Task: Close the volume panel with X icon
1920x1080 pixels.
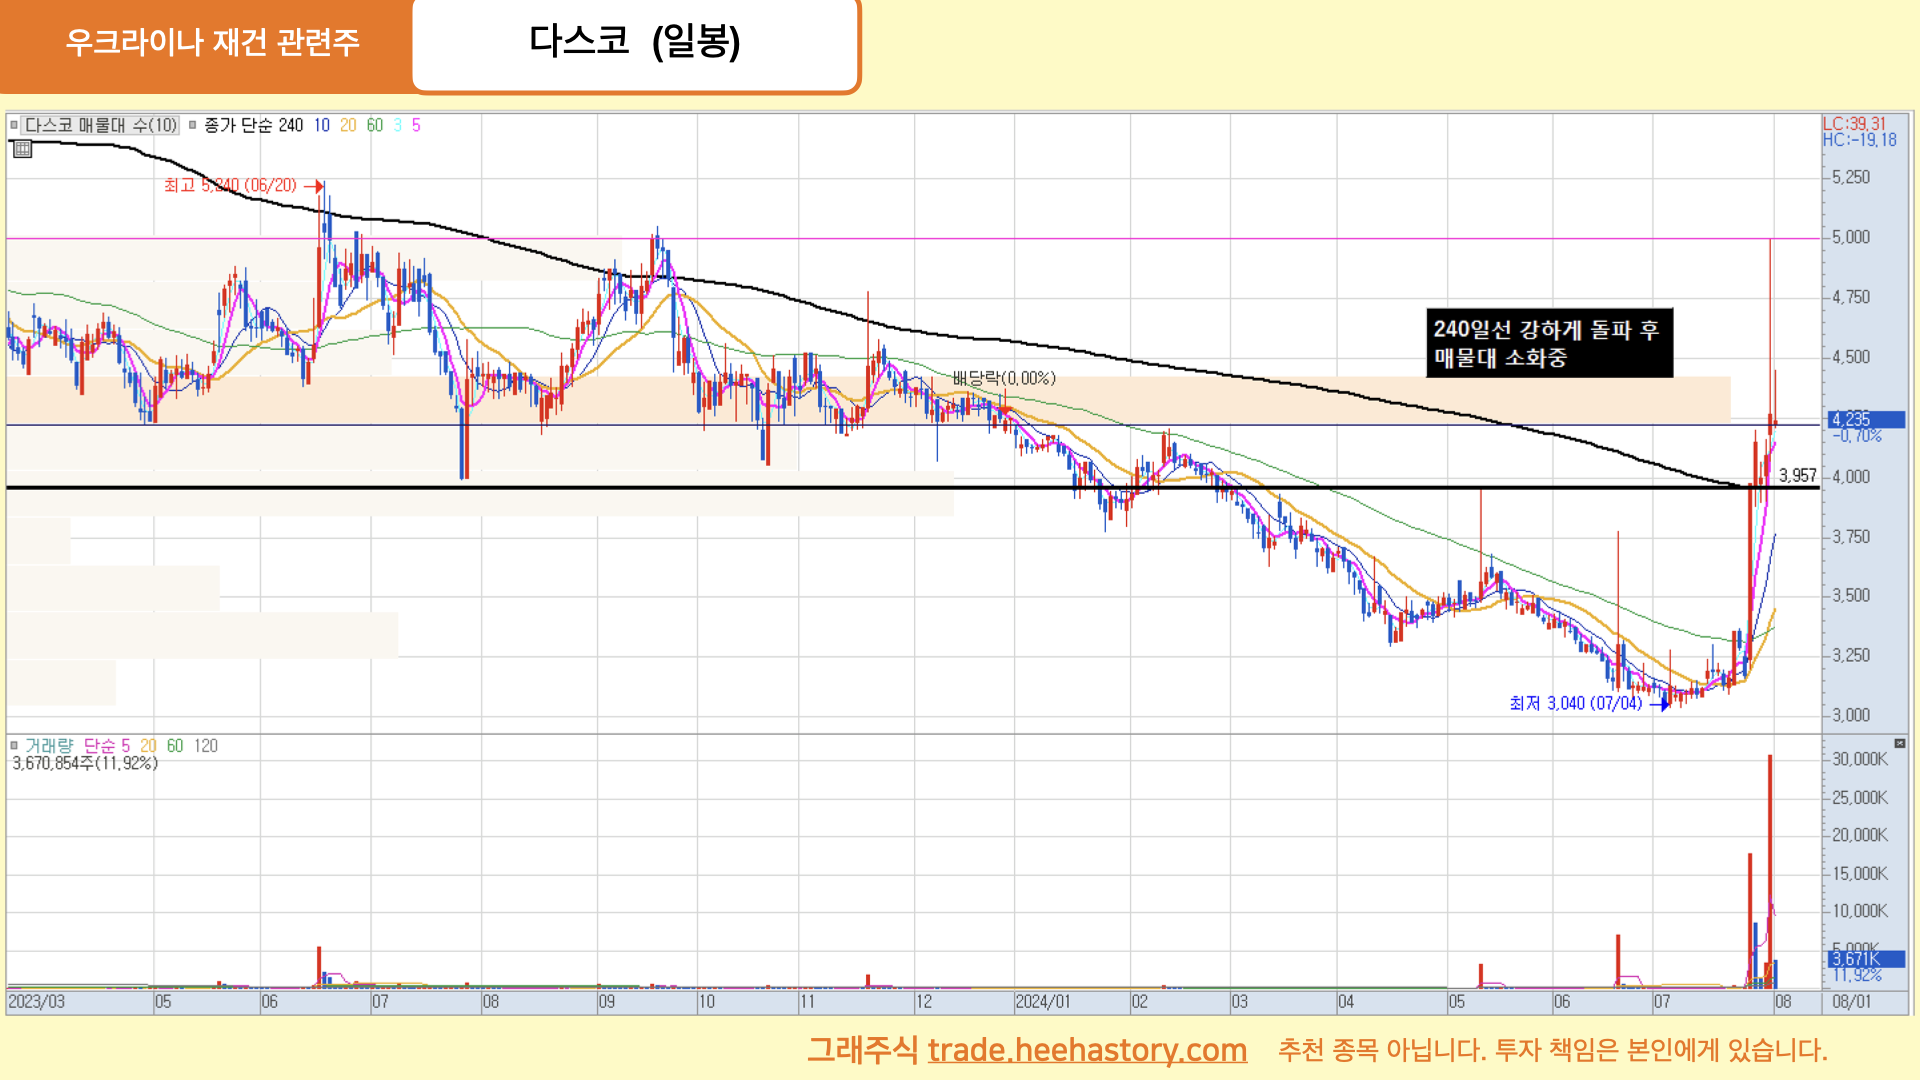Action: click(x=1899, y=743)
